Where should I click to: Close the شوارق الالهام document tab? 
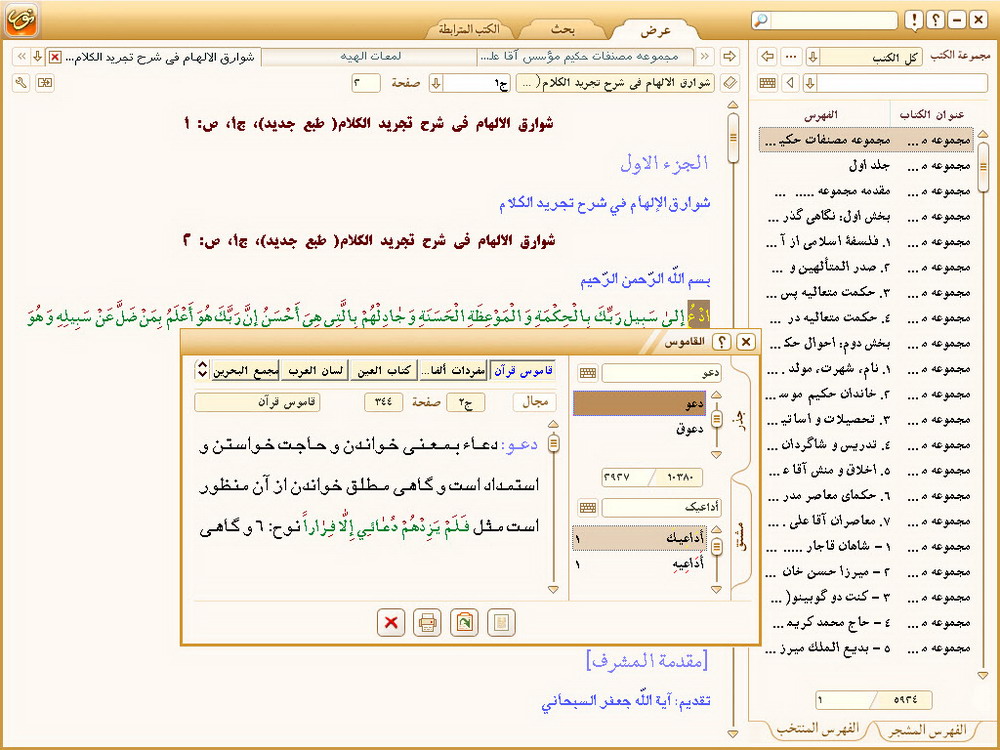coord(55,57)
